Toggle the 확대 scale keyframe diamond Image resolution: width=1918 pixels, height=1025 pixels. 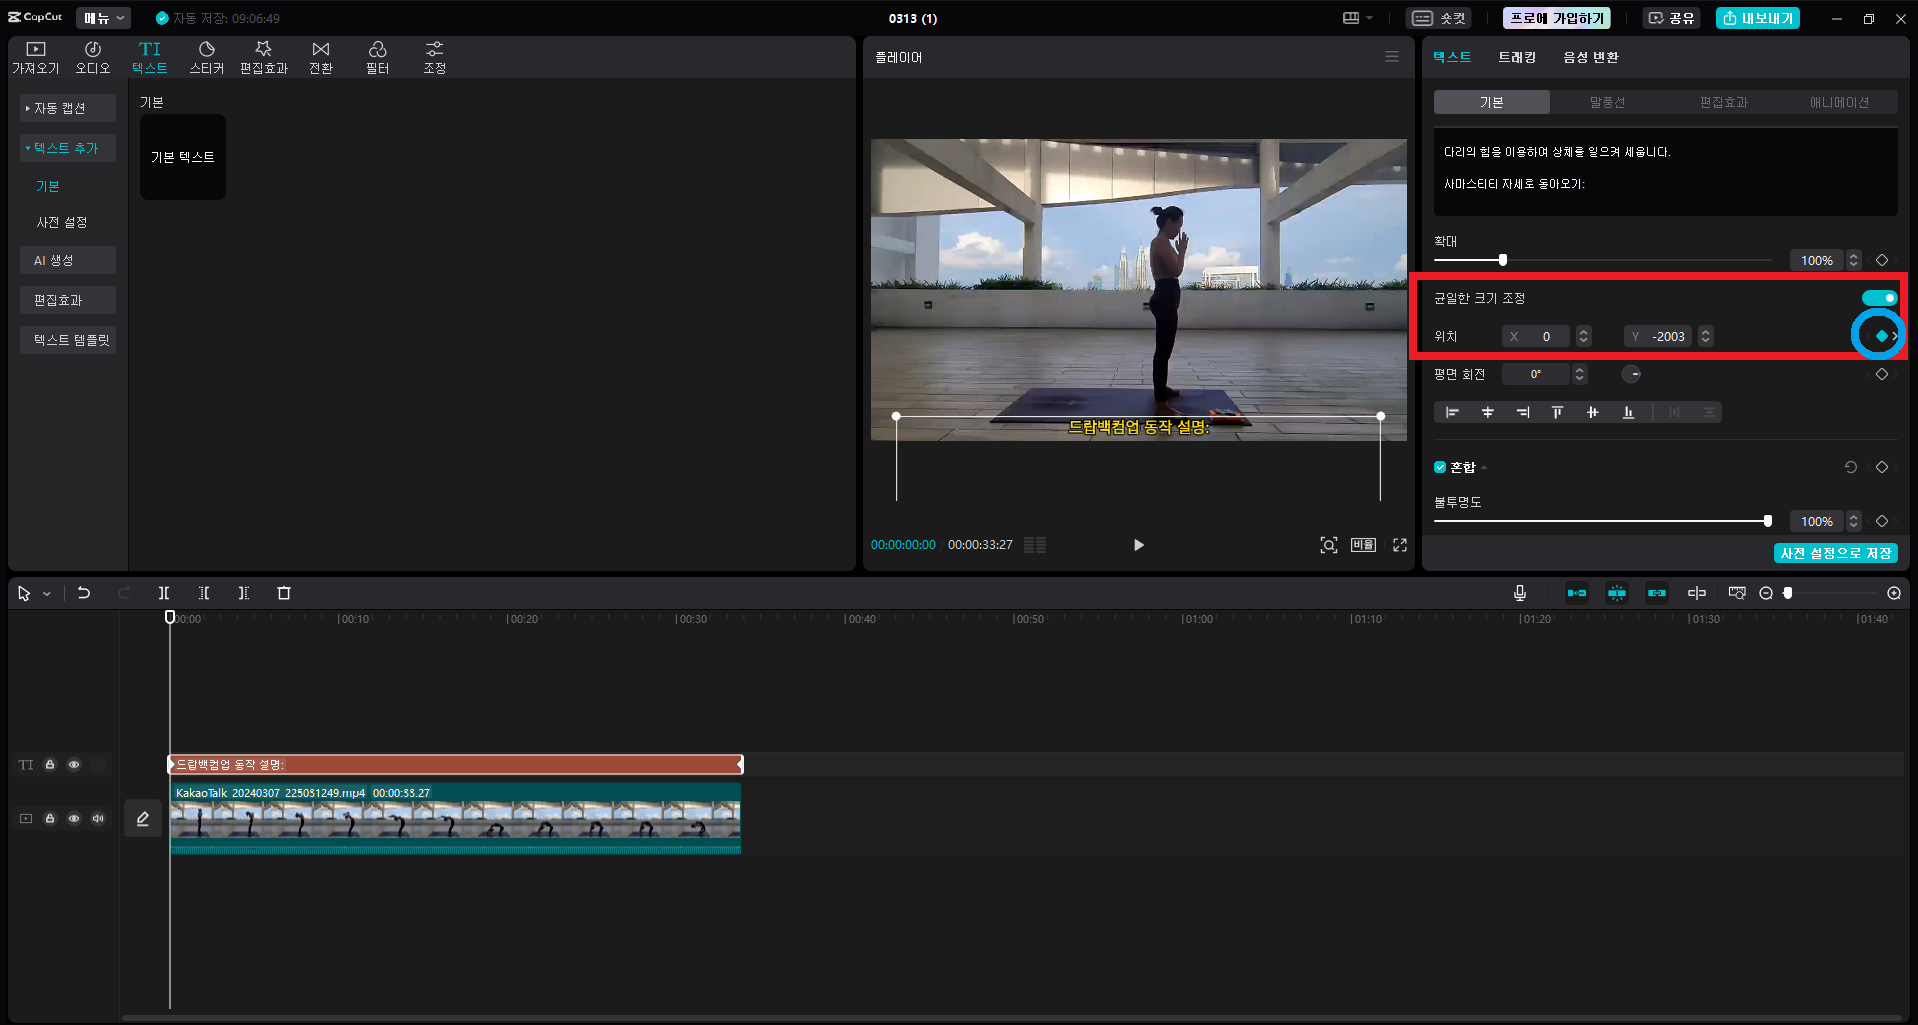[1882, 260]
